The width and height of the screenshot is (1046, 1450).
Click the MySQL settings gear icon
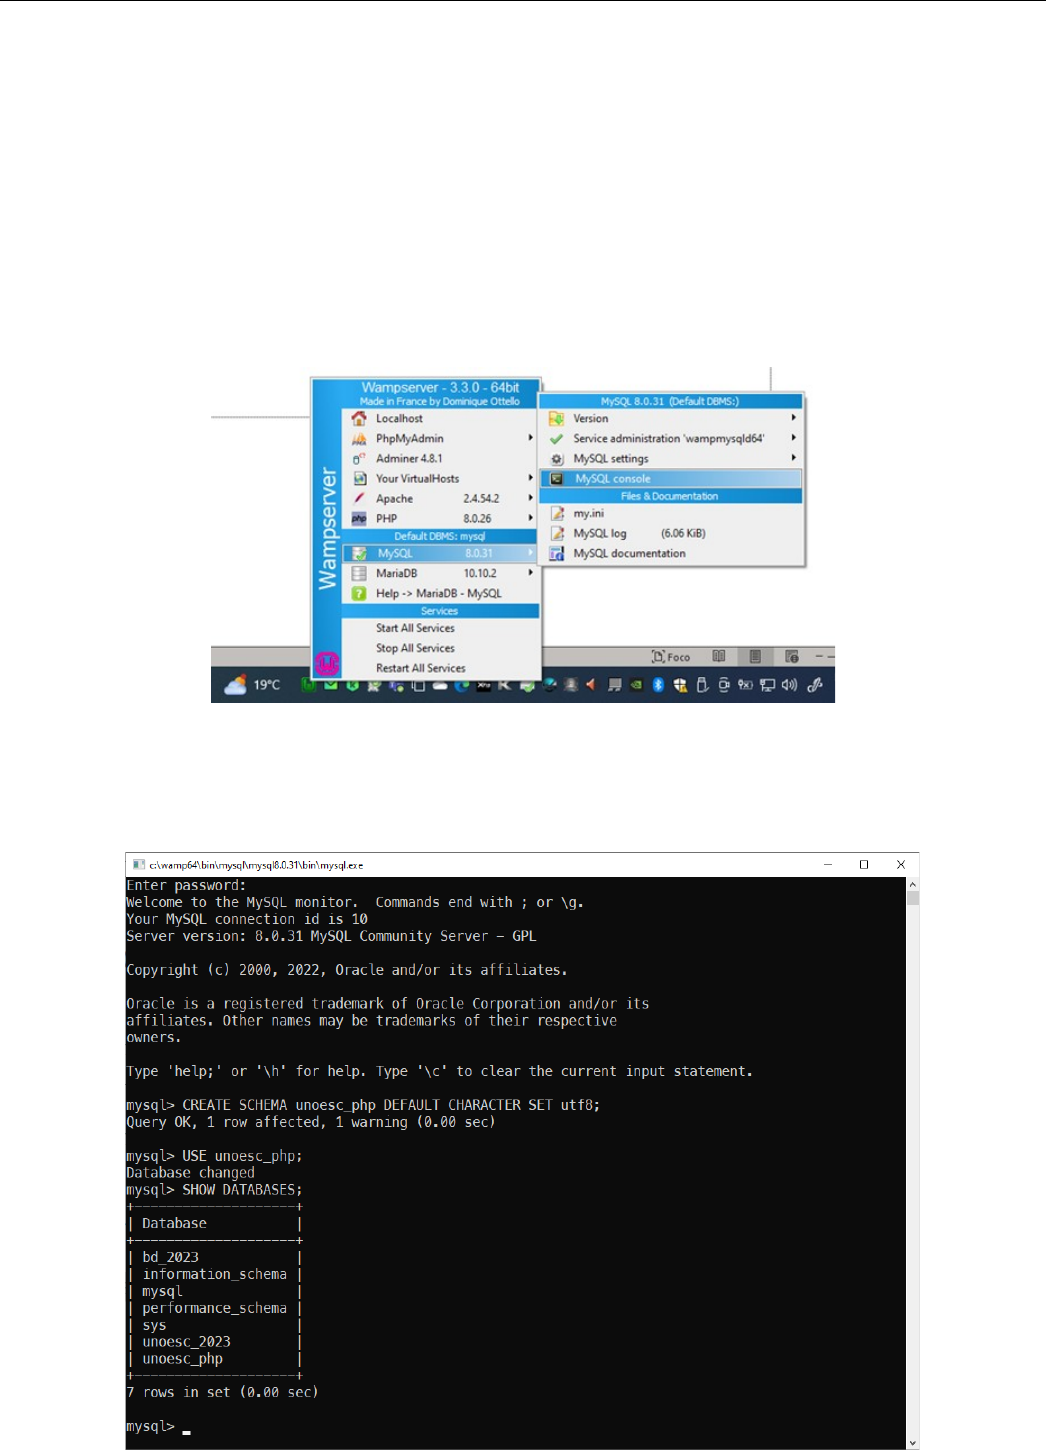pyautogui.click(x=557, y=459)
